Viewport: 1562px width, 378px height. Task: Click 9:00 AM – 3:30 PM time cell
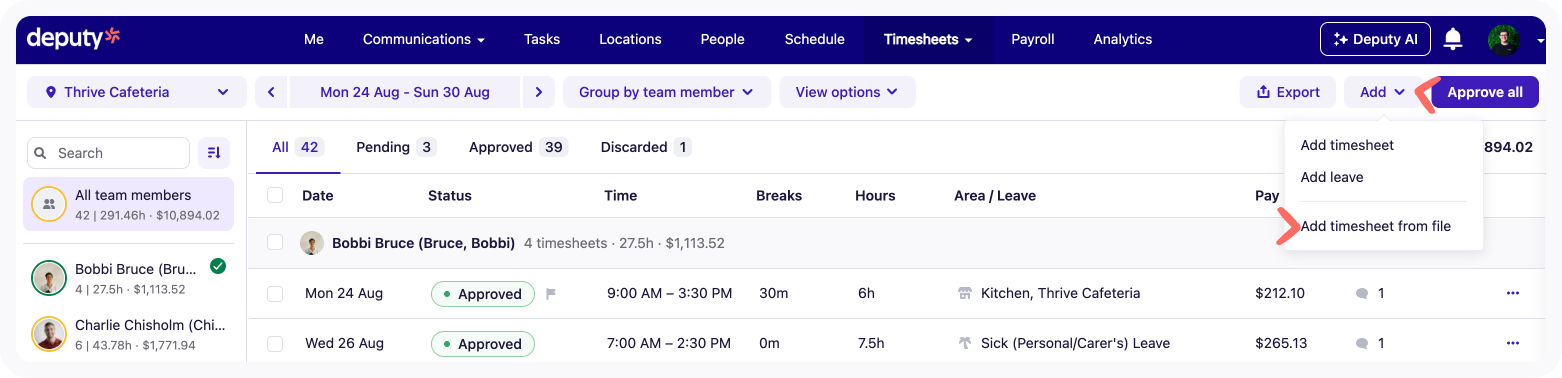click(x=670, y=294)
